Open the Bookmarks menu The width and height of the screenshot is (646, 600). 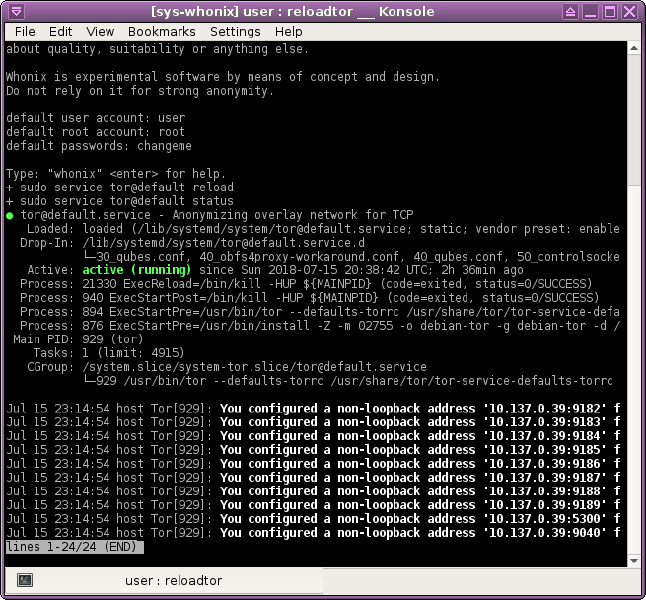162,32
